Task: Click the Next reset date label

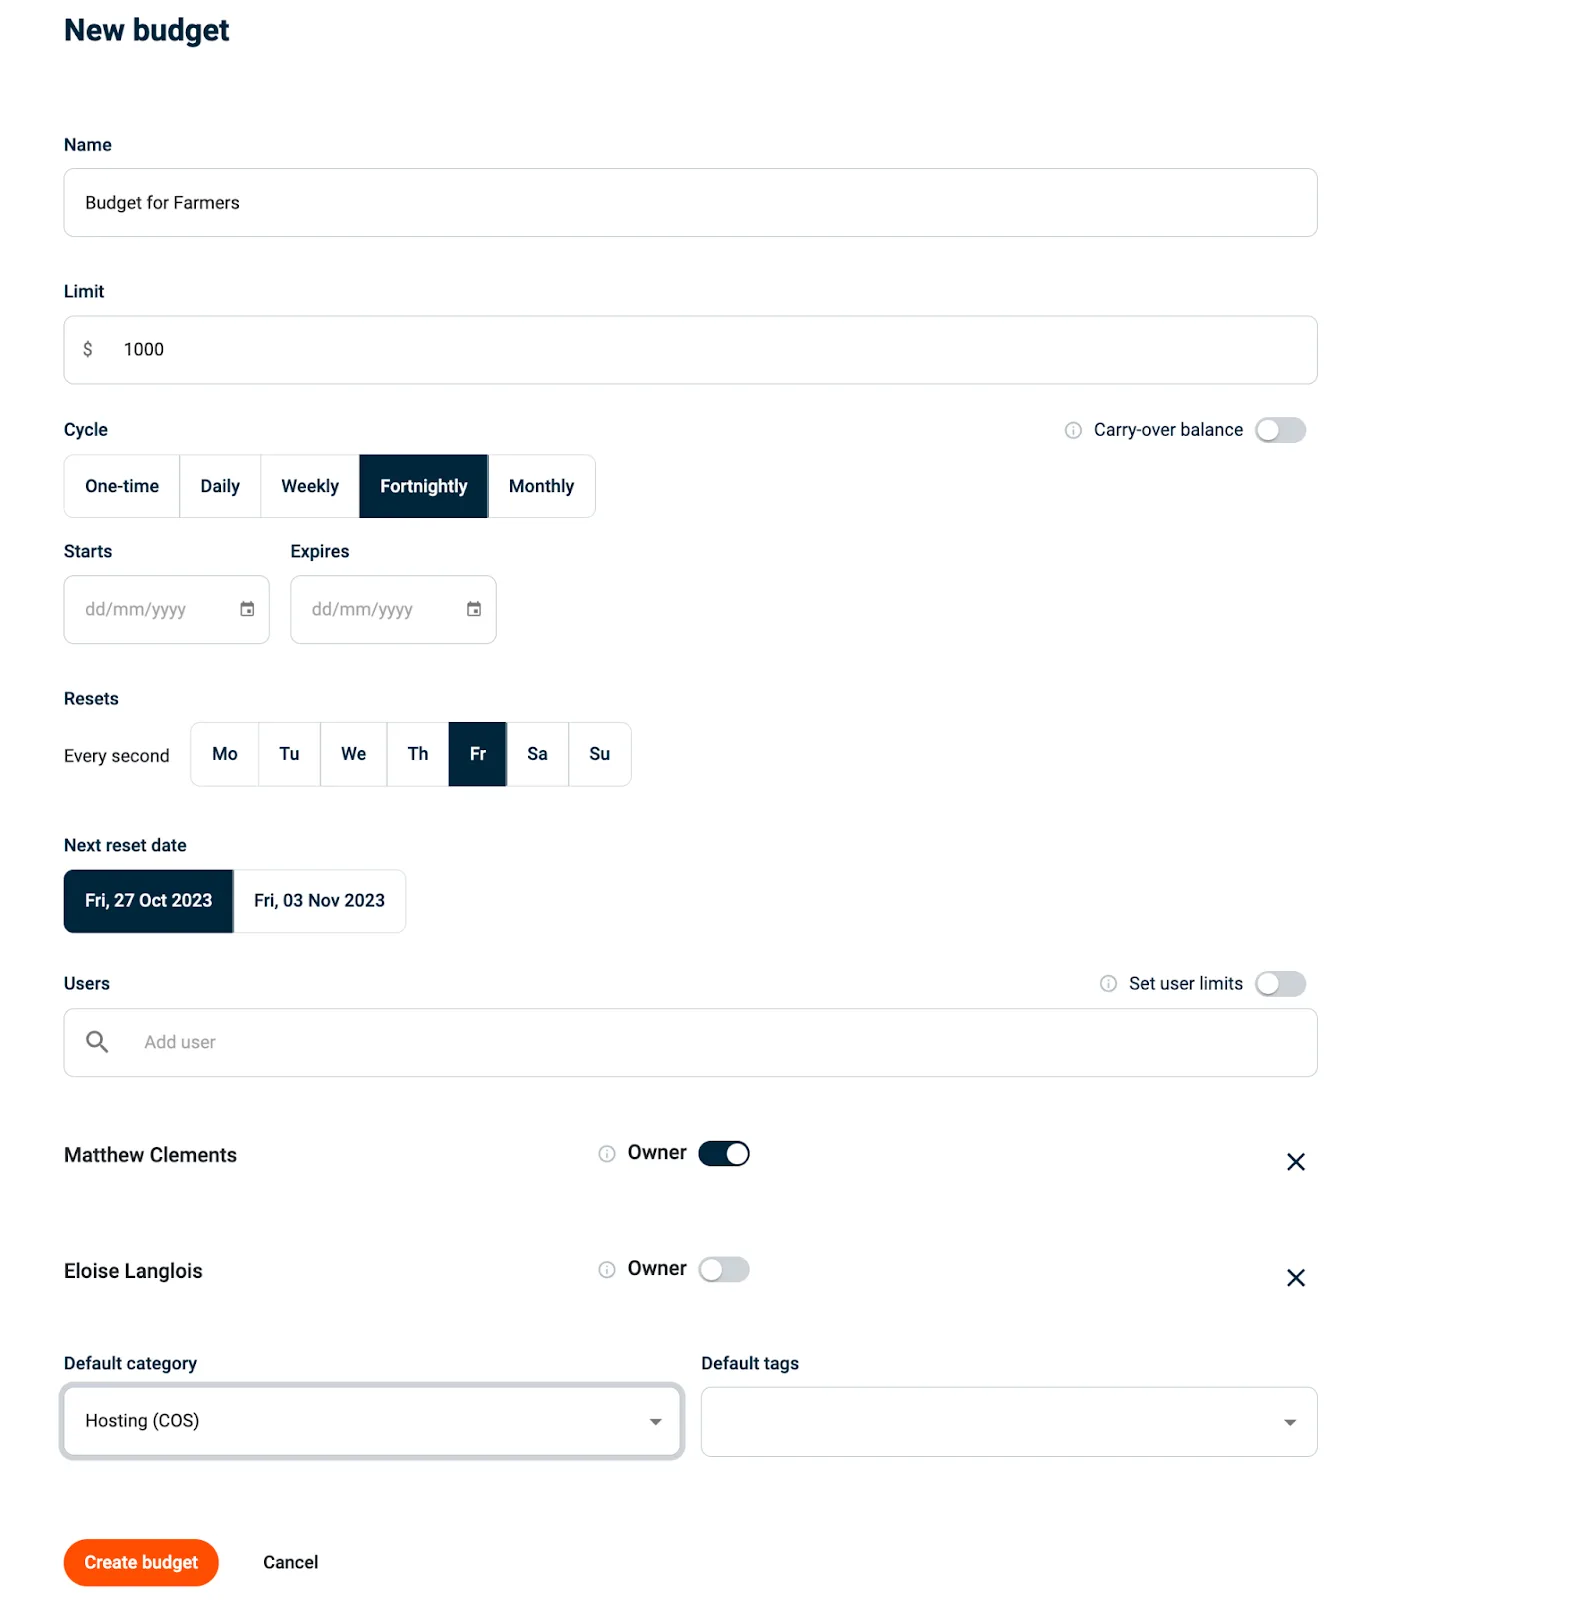Action: pyautogui.click(x=125, y=845)
